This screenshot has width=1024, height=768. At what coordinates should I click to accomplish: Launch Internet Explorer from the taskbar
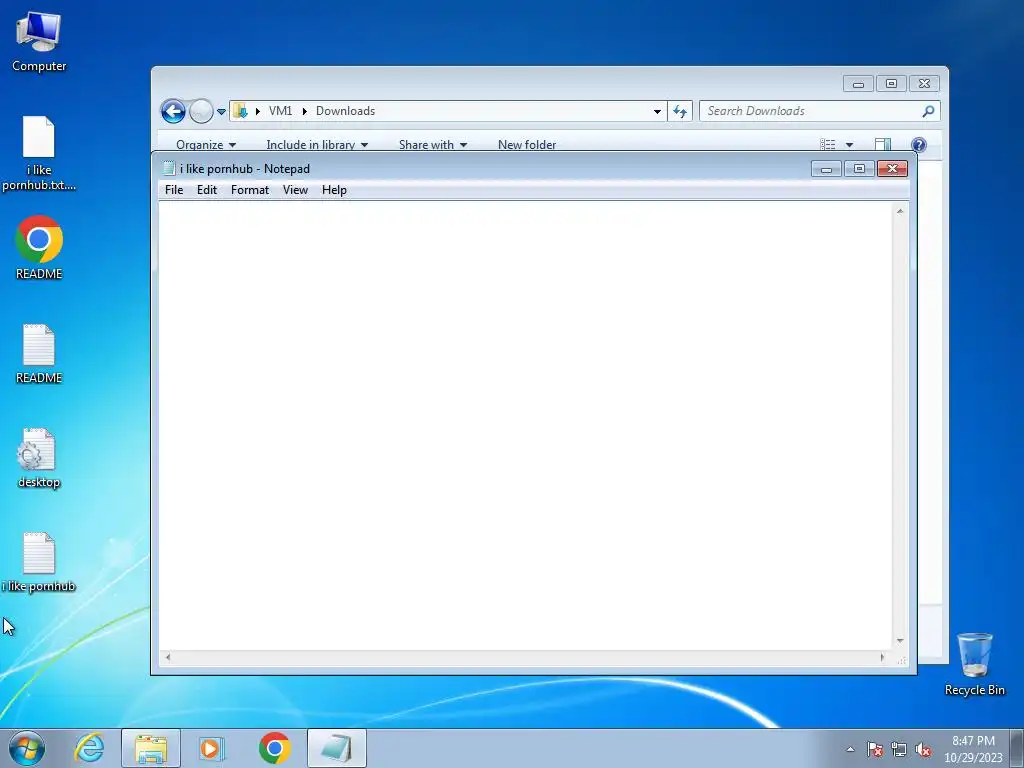tap(89, 748)
